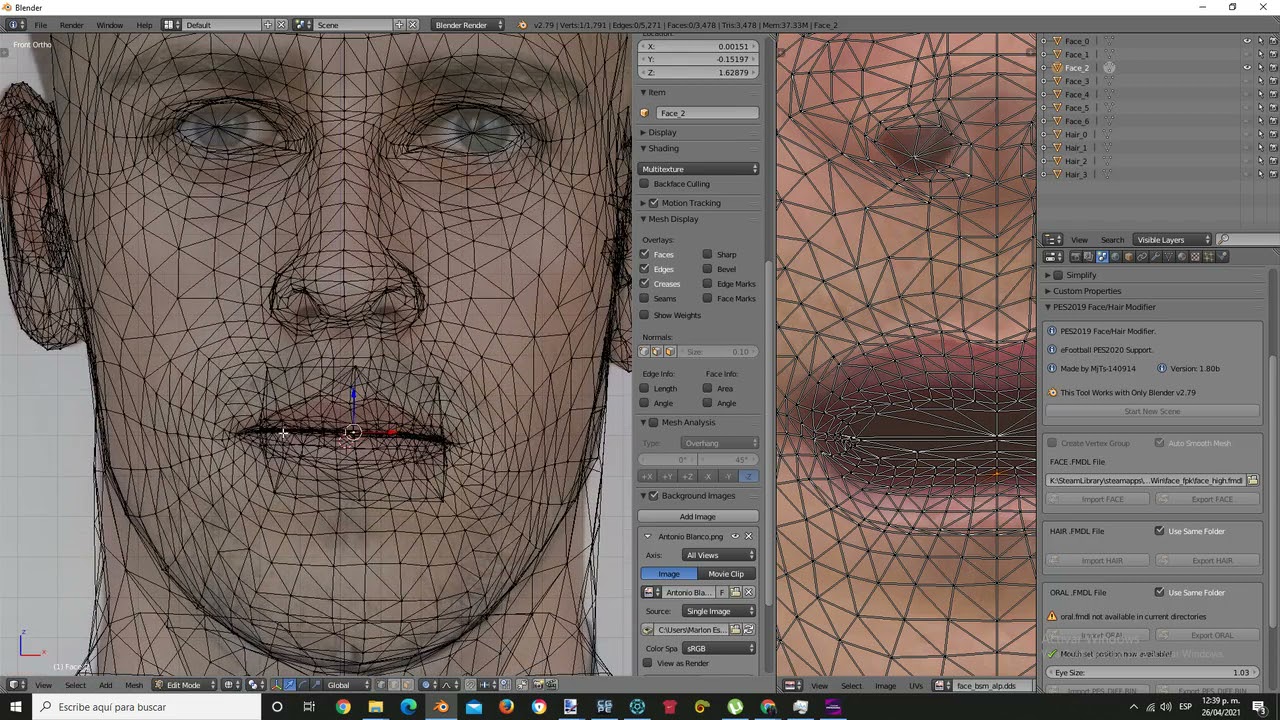1280x720 pixels.
Task: Open the sRGB color space dropdown
Action: click(x=719, y=648)
